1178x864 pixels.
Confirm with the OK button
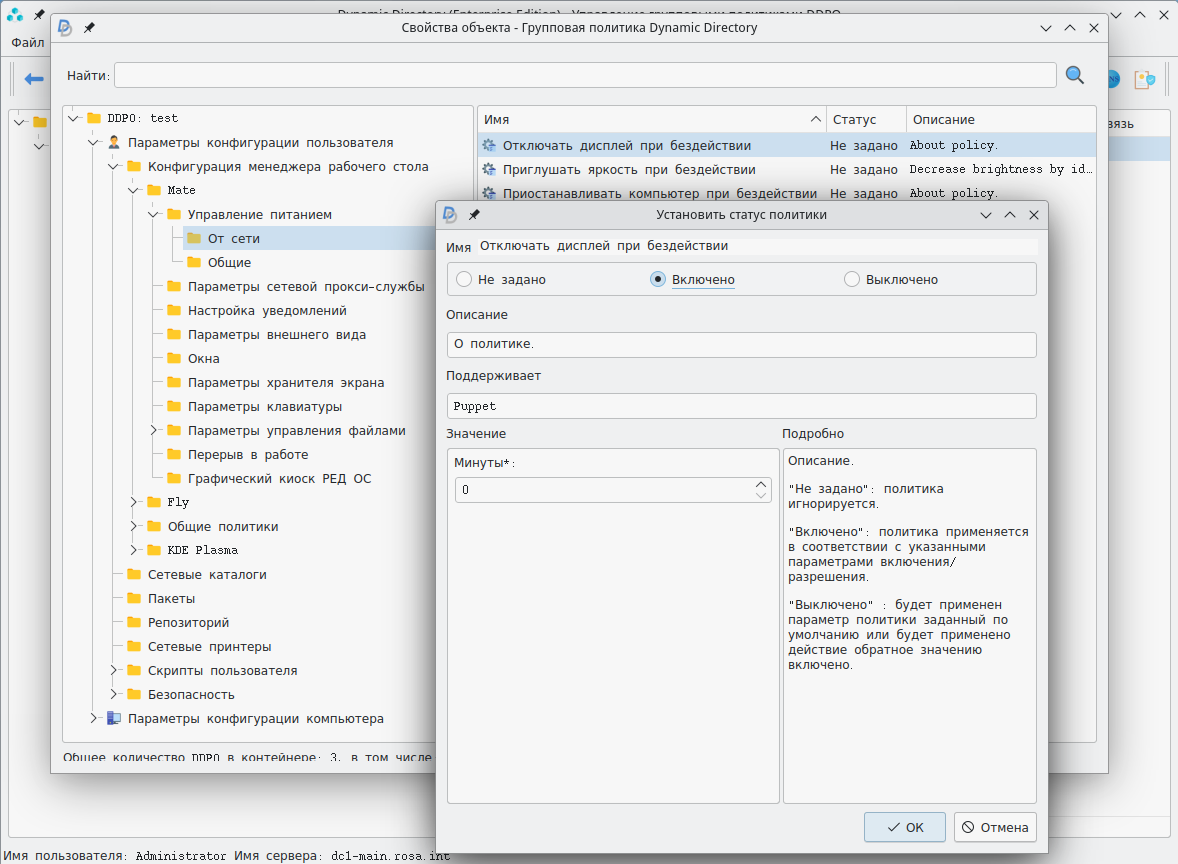[x=905, y=827]
